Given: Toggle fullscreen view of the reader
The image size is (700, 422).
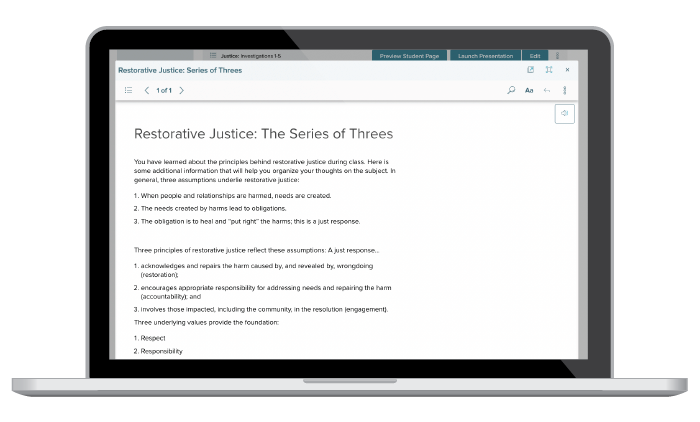Looking at the screenshot, I should (549, 70).
